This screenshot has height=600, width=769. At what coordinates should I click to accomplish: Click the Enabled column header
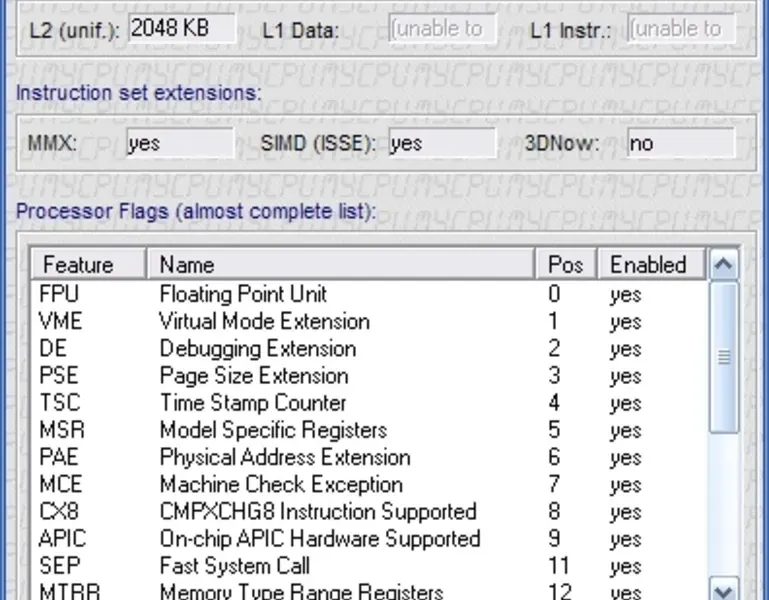649,265
